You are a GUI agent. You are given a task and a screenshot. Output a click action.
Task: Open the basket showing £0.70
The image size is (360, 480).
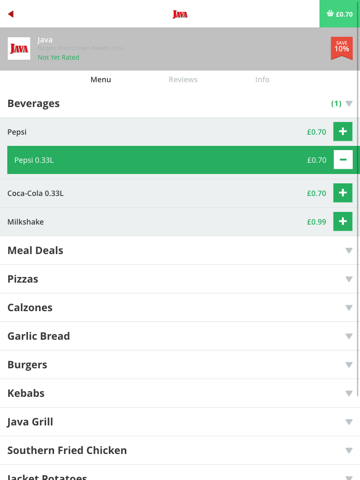pyautogui.click(x=340, y=14)
